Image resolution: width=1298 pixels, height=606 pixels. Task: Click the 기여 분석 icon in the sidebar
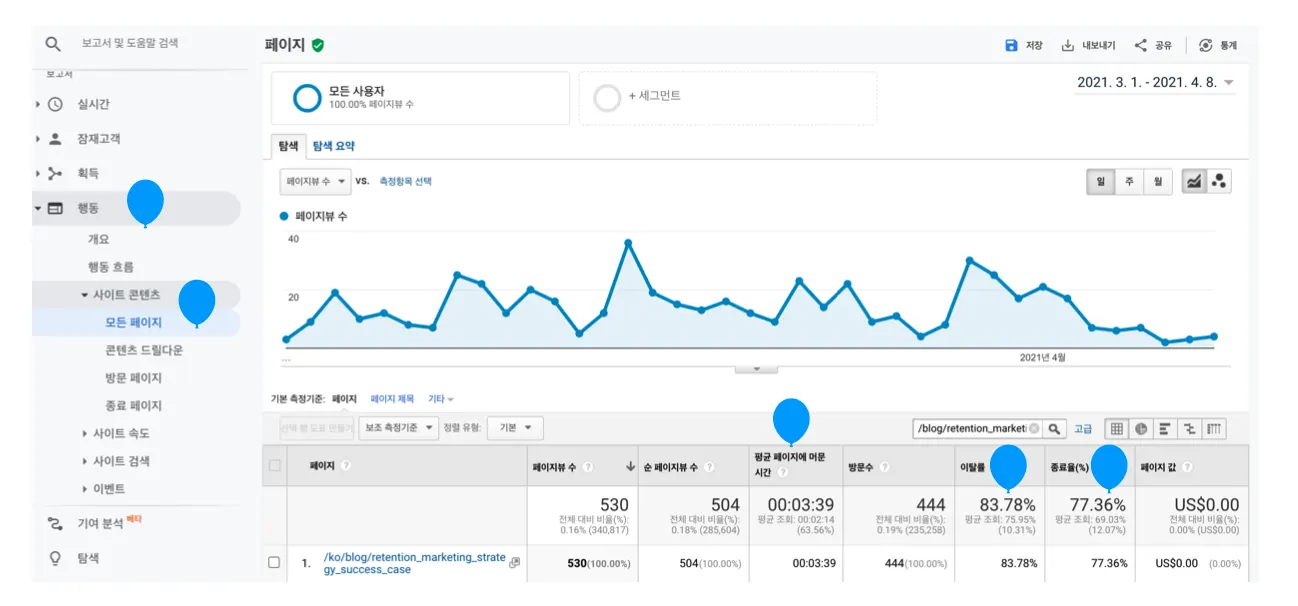(55, 524)
